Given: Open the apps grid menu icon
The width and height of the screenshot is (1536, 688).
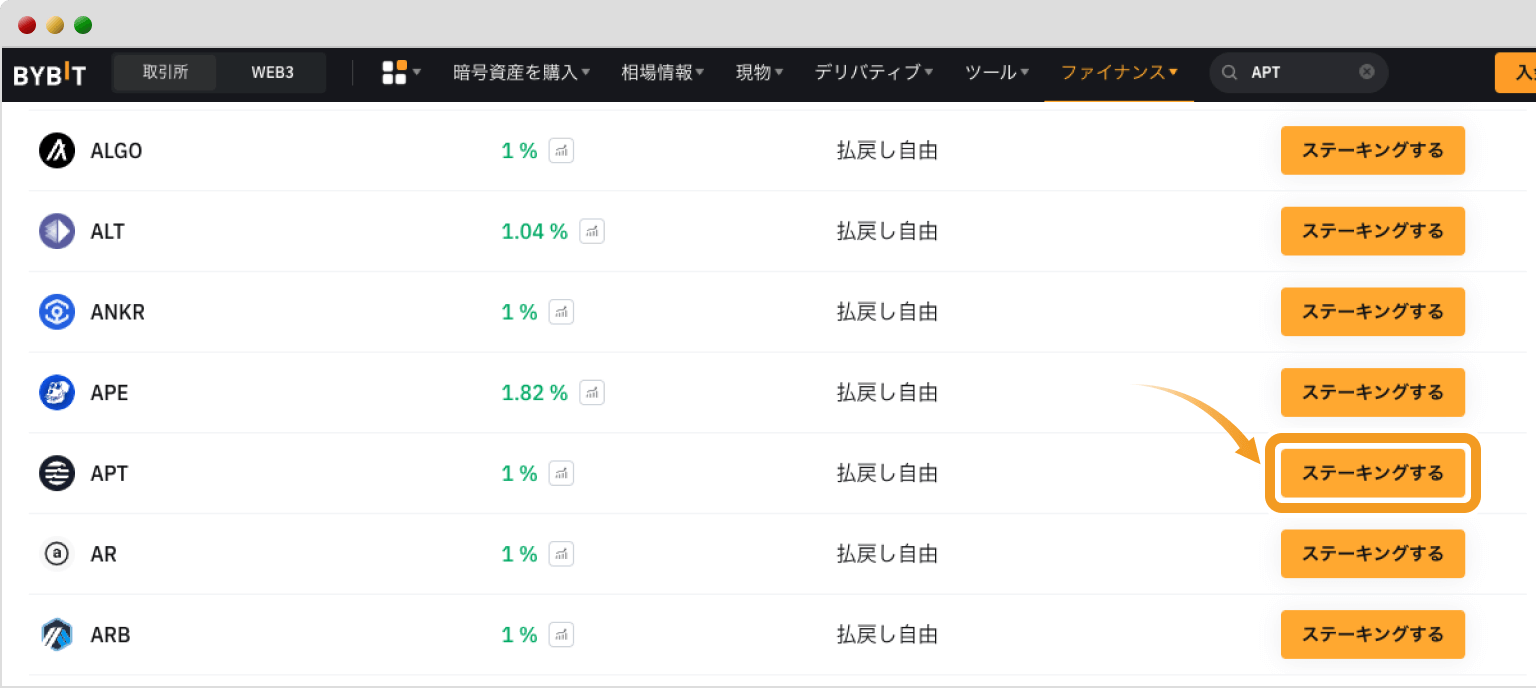Looking at the screenshot, I should pyautogui.click(x=395, y=72).
